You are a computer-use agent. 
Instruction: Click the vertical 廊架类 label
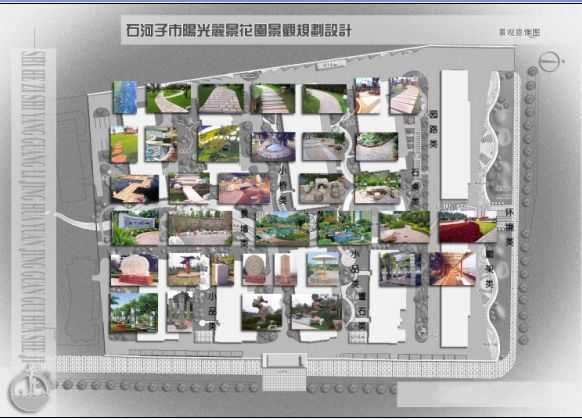490,269
